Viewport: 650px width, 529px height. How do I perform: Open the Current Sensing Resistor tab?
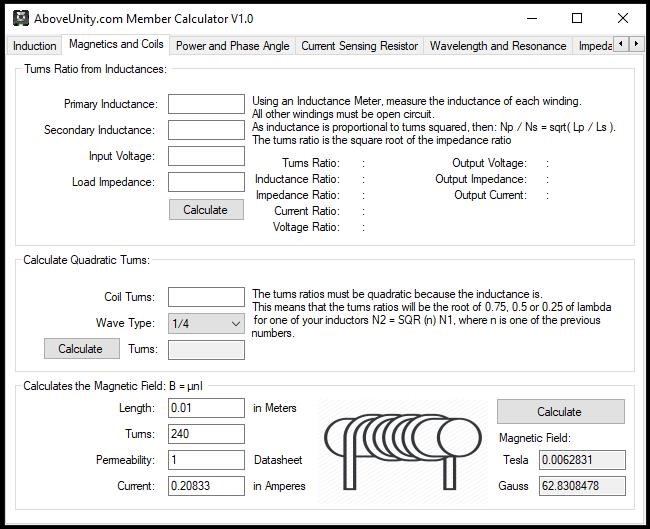(x=359, y=46)
